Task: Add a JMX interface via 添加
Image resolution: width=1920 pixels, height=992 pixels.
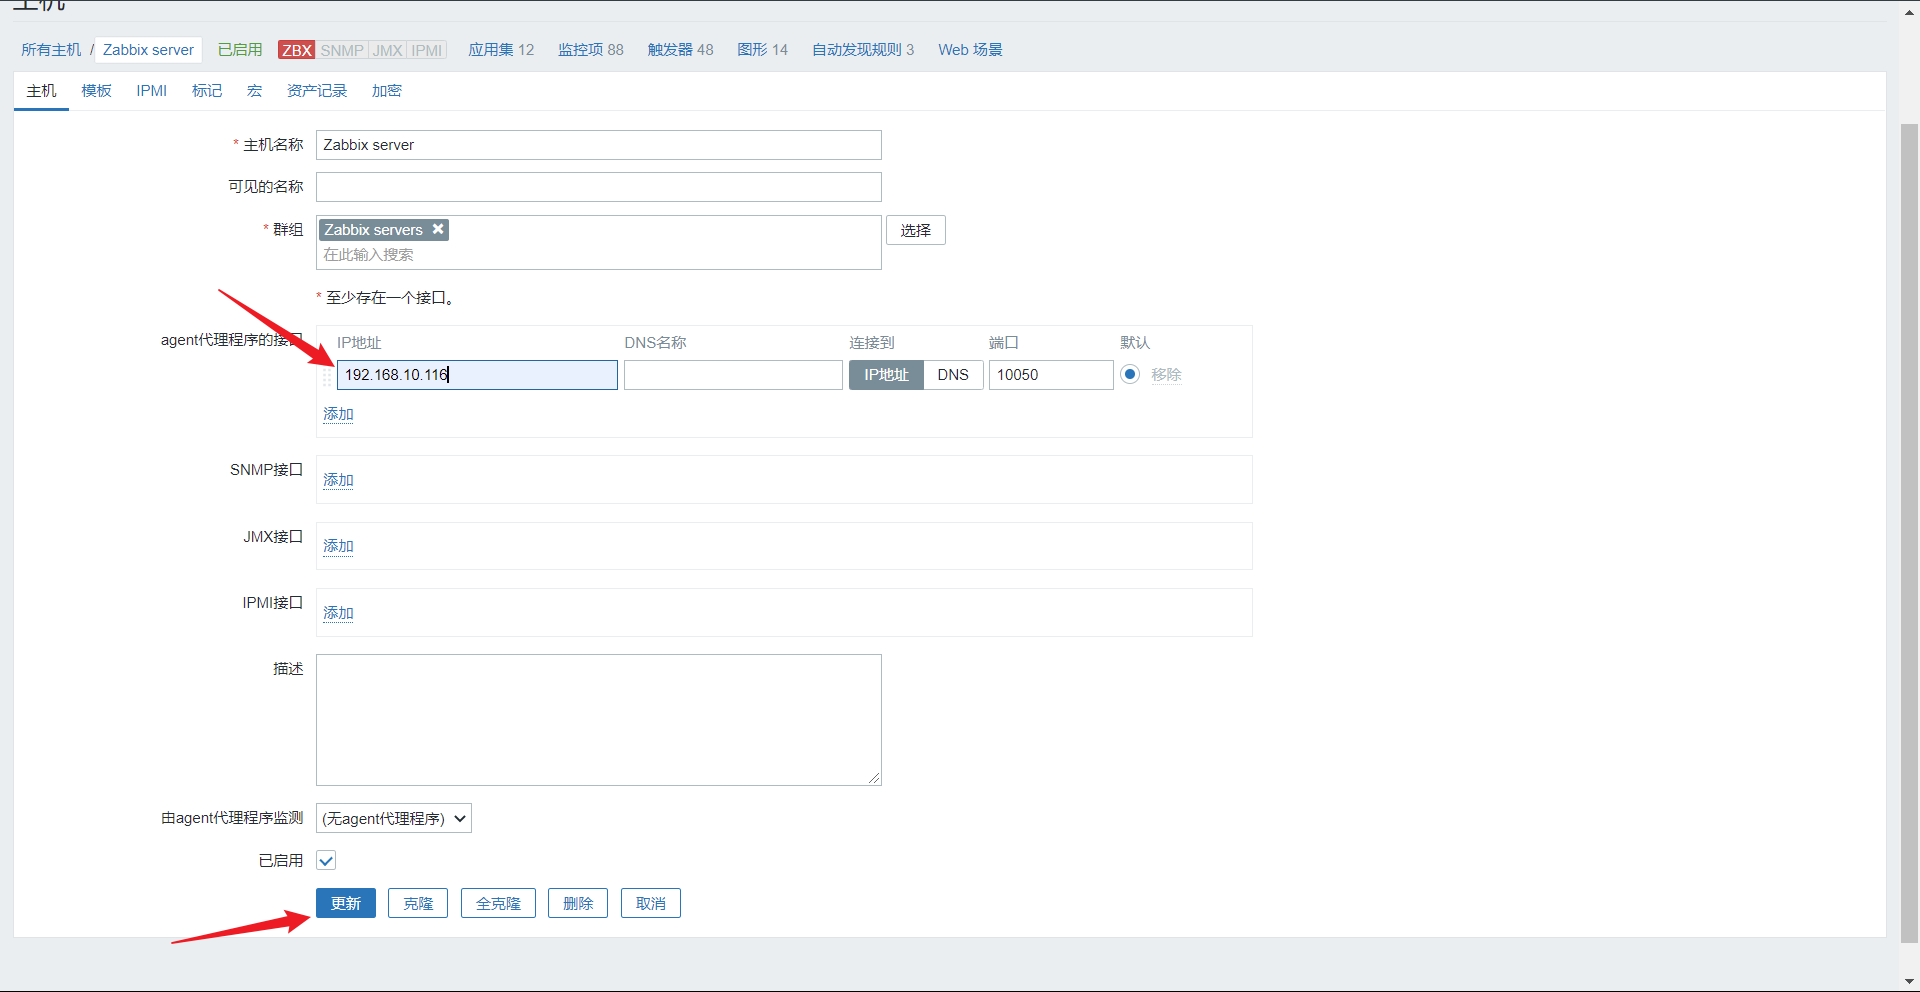Action: pos(338,546)
